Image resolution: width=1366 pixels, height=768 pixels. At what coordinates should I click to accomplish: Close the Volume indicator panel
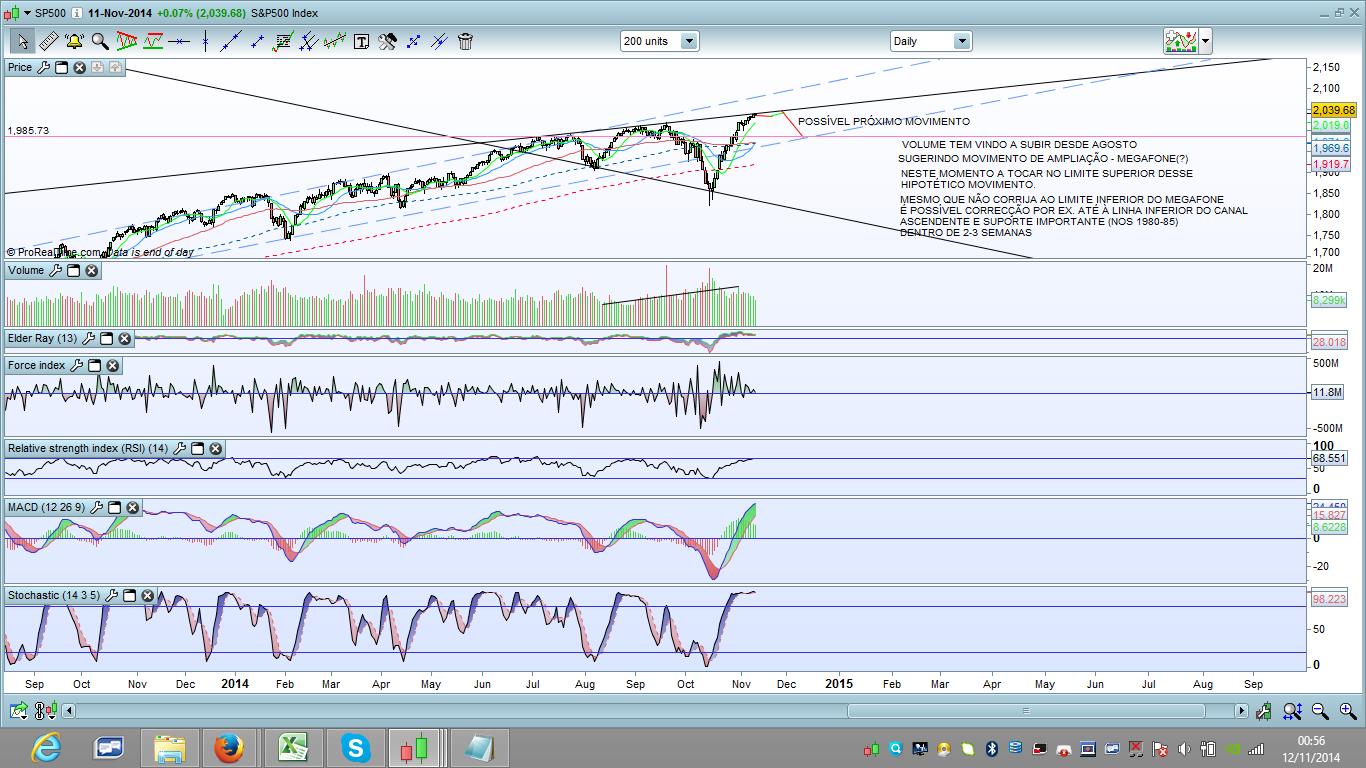pyautogui.click(x=91, y=271)
